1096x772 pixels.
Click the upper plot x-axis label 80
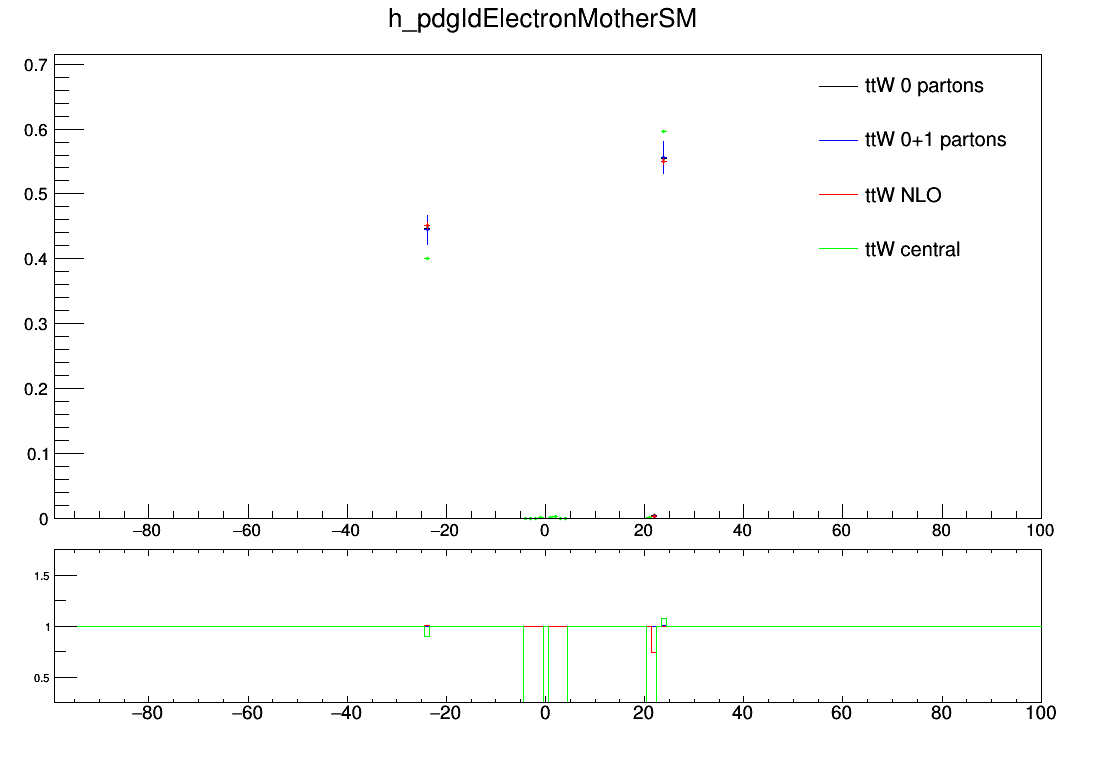pyautogui.click(x=941, y=531)
